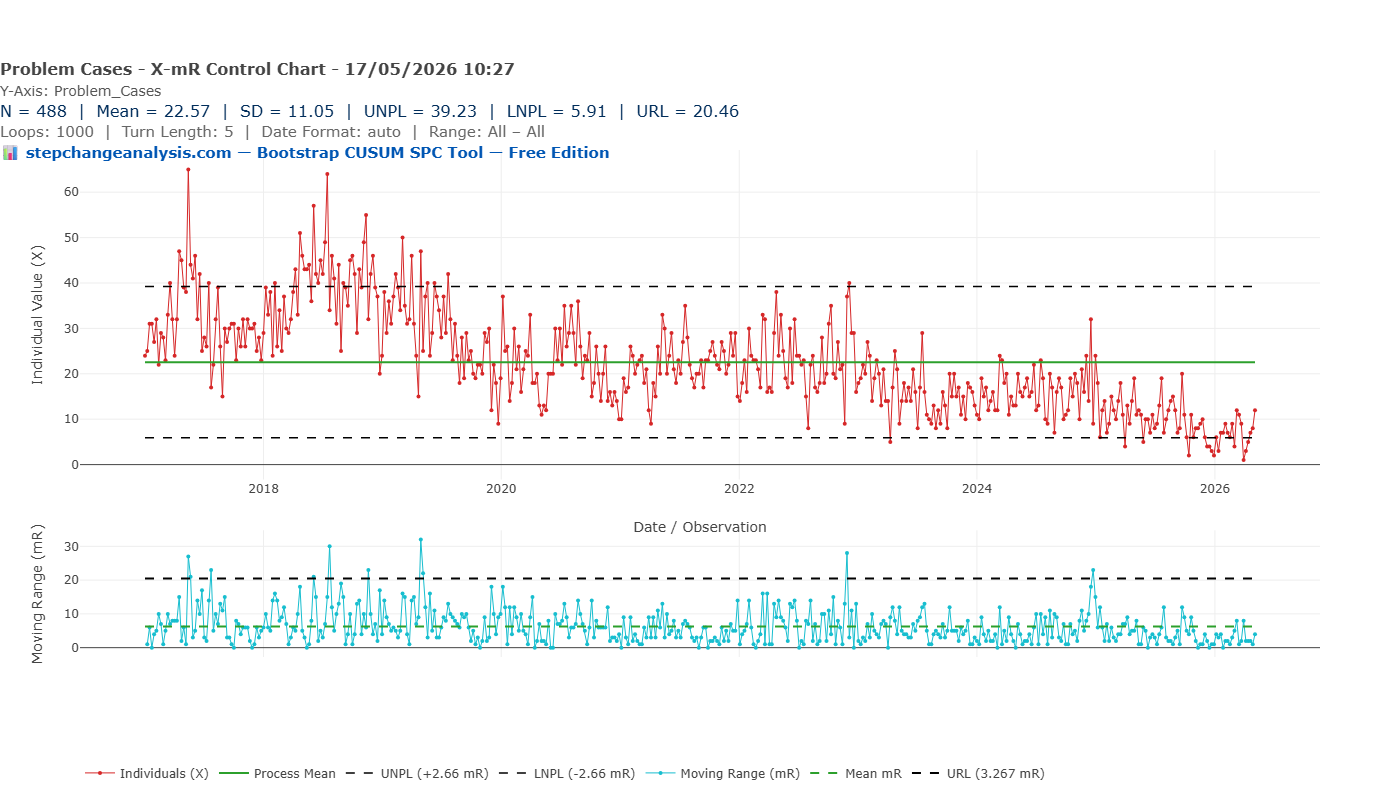Toggle Moving Range (mR) legend entry

(722, 773)
